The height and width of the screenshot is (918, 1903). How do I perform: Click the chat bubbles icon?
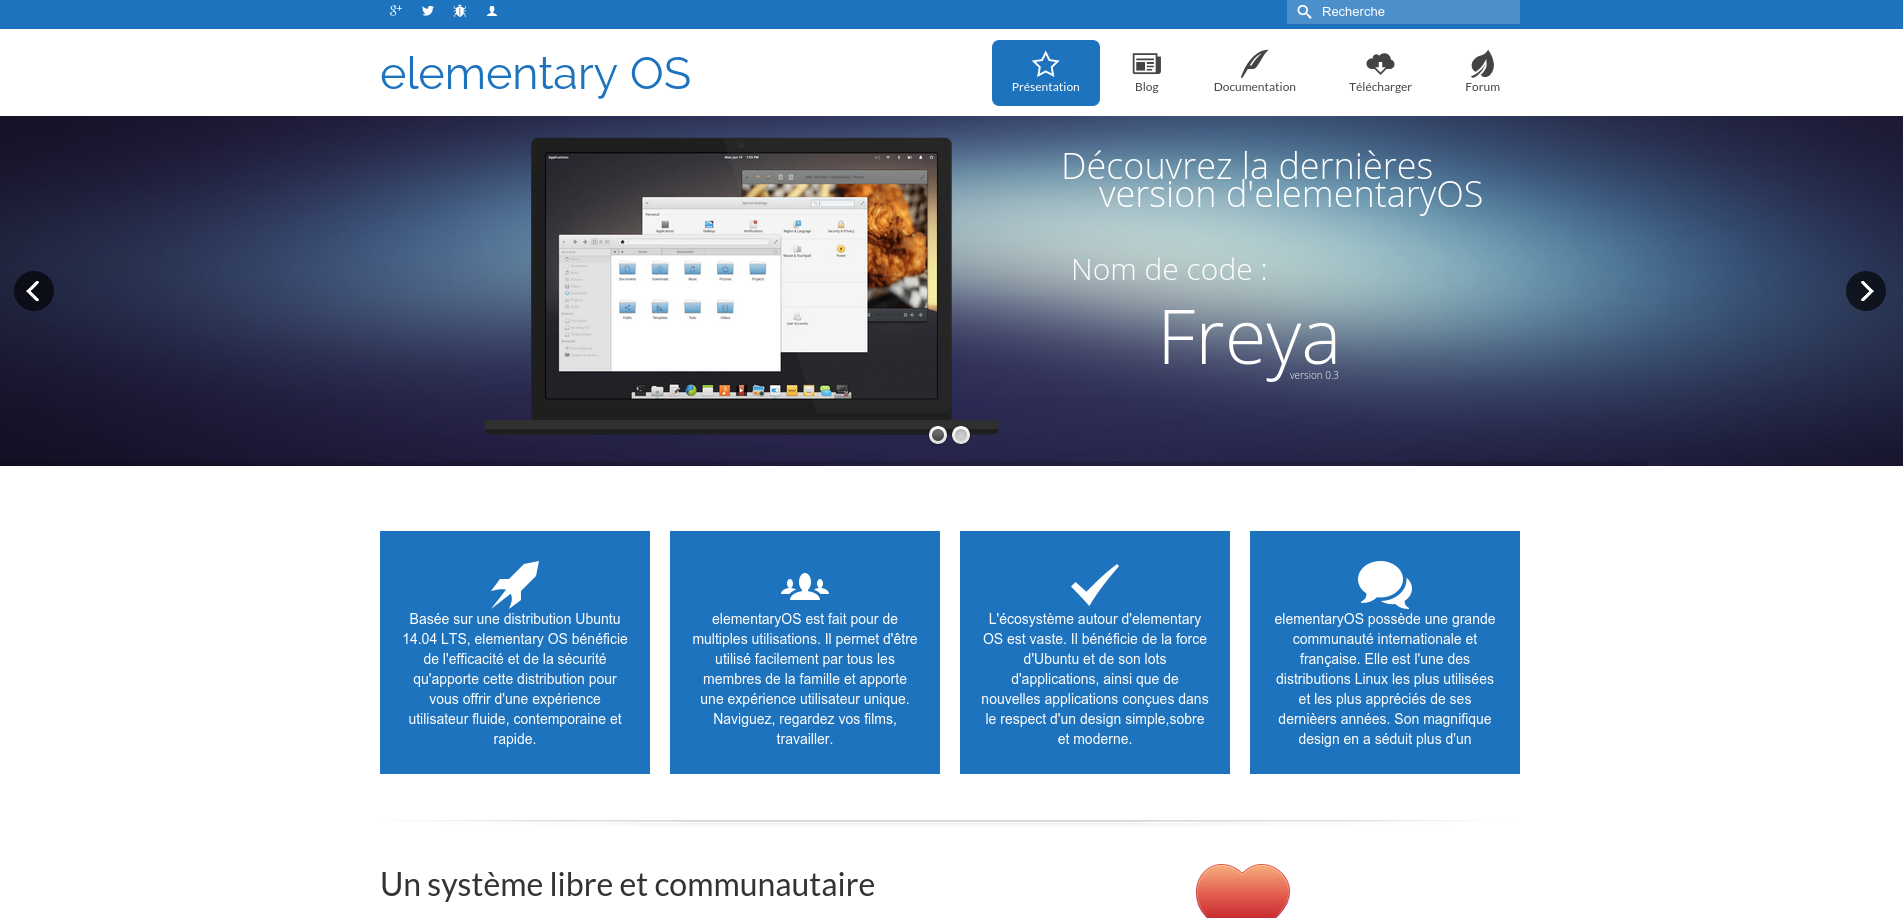[x=1385, y=584]
